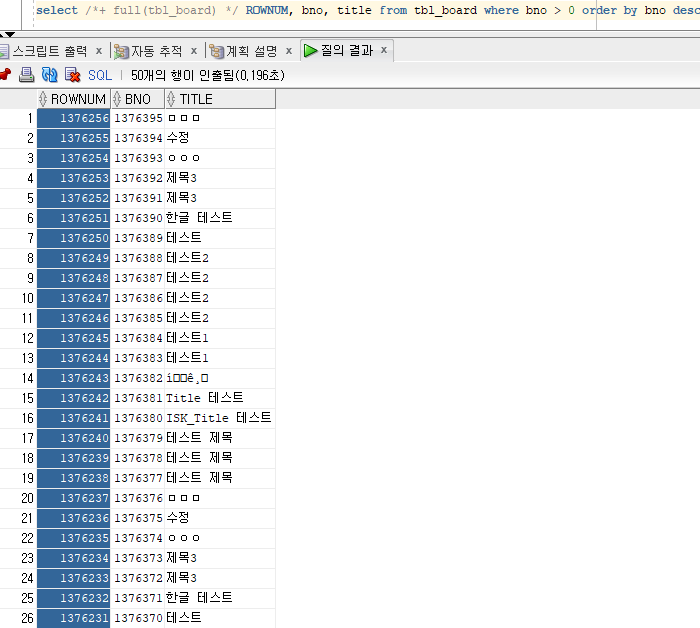Close the 자동 추적 tab
This screenshot has height=628, width=700.
point(194,51)
